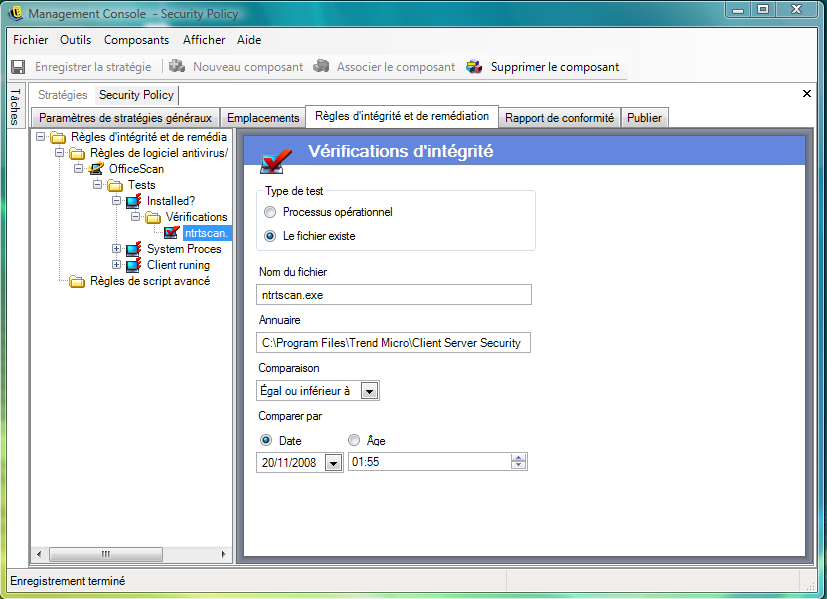Click the Nouveau composant toolbar icon
The image size is (827, 599).
pyautogui.click(x=177, y=67)
